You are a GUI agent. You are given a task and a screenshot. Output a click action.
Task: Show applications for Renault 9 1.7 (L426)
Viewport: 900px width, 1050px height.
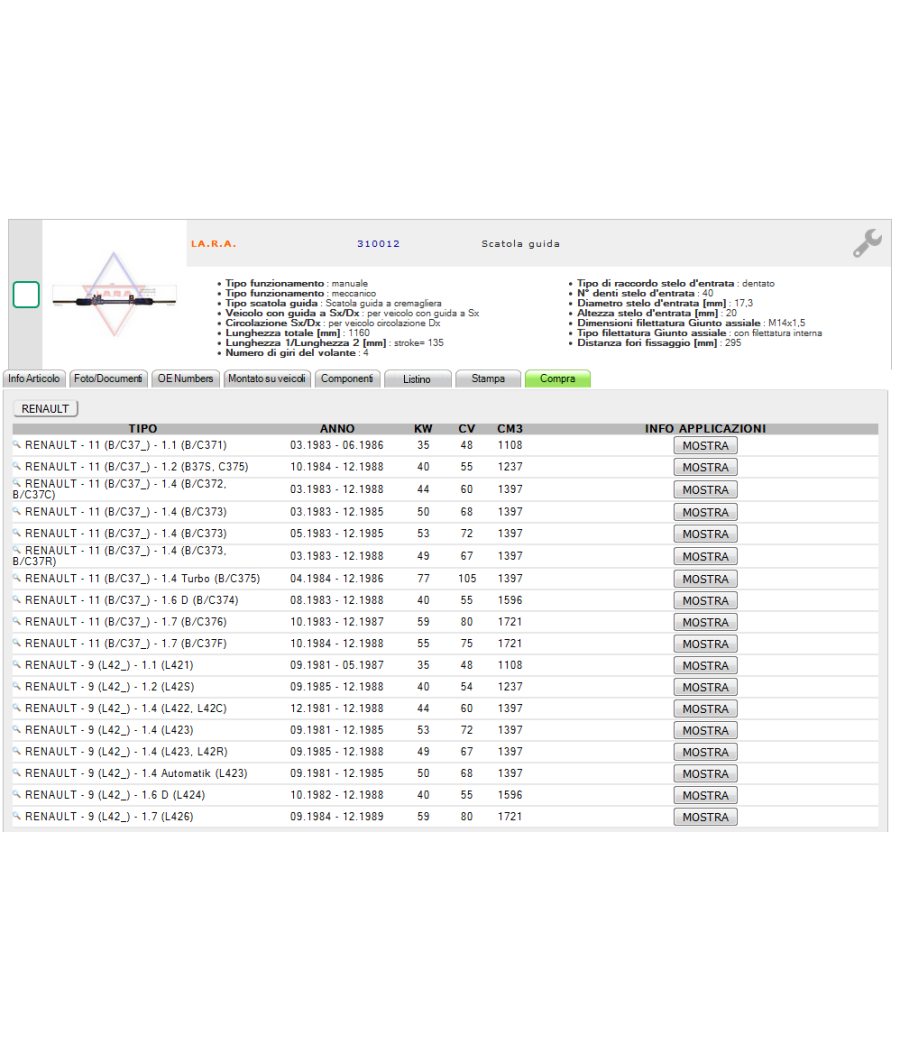click(x=705, y=817)
